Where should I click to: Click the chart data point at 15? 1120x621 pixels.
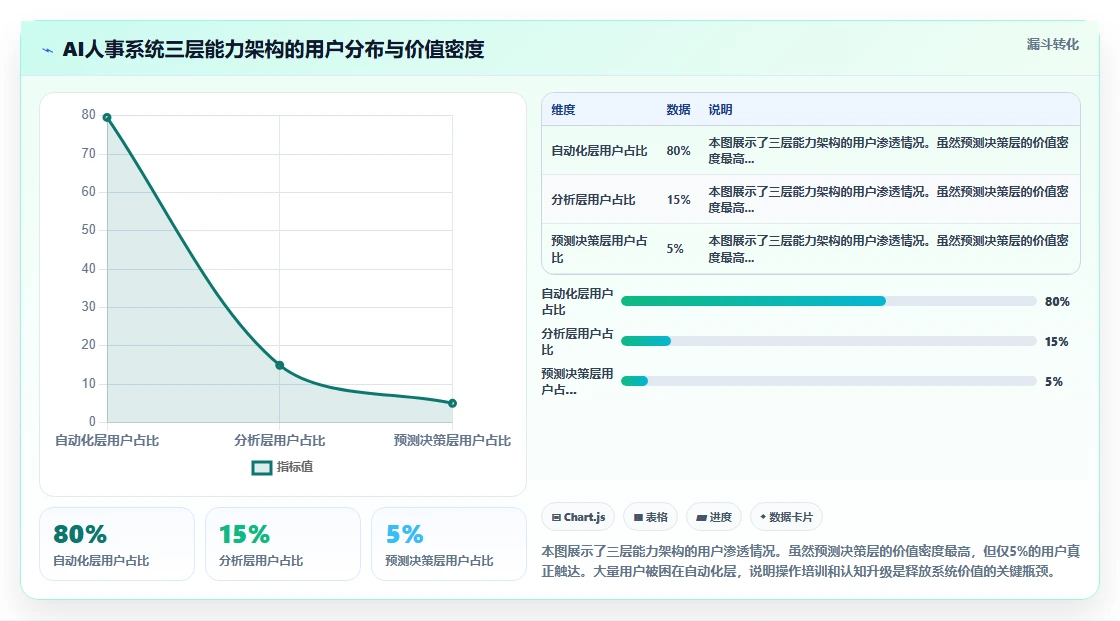pyautogui.click(x=280, y=365)
